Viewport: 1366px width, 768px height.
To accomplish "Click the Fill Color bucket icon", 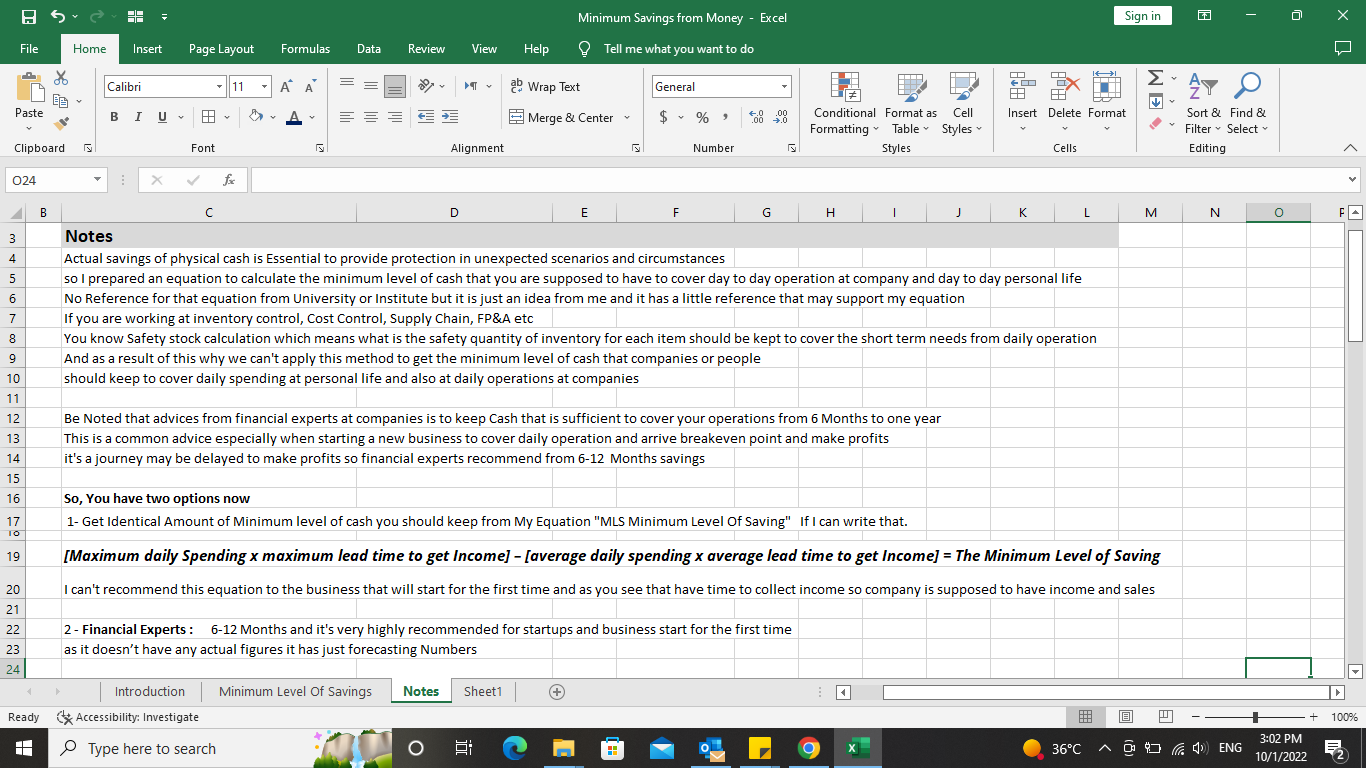I will (x=256, y=117).
